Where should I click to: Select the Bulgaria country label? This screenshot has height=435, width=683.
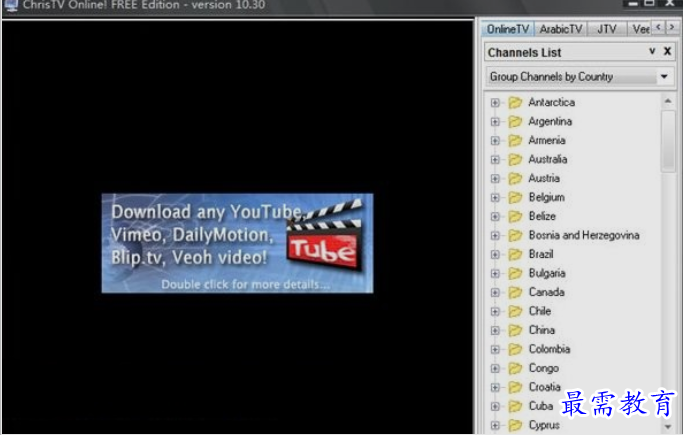[x=547, y=273]
